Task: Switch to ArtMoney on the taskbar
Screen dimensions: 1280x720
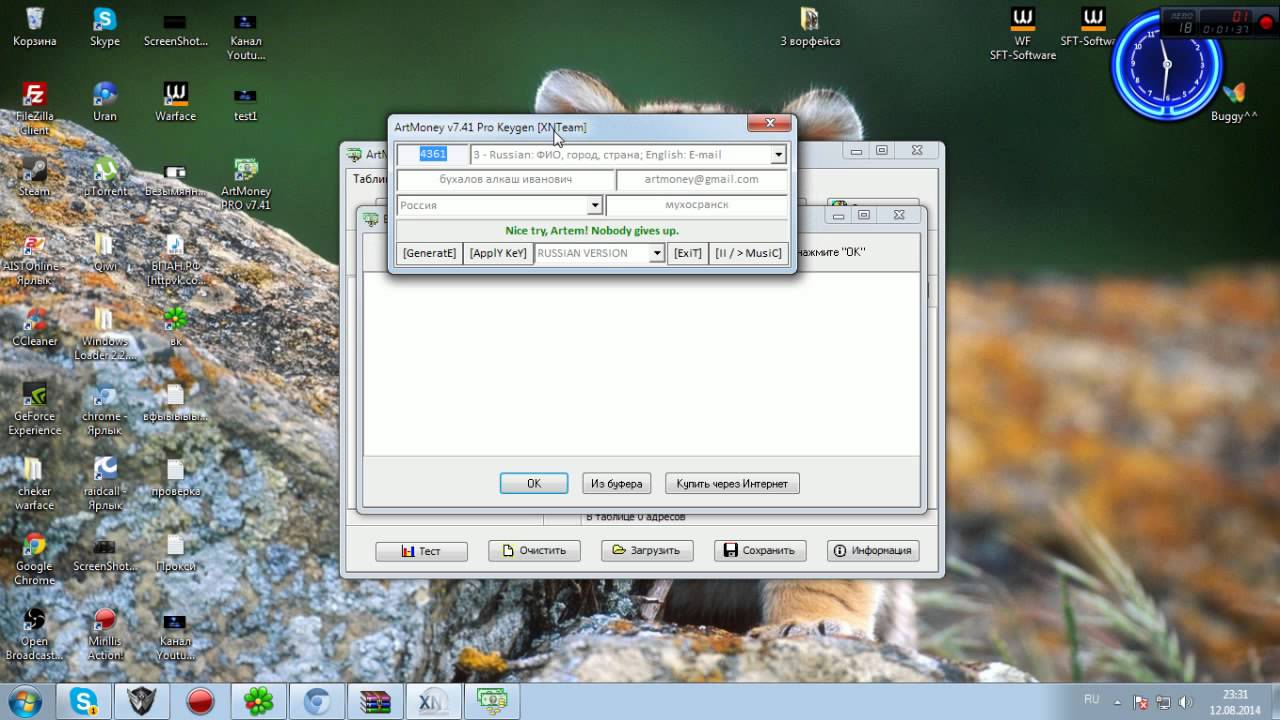Action: click(492, 701)
